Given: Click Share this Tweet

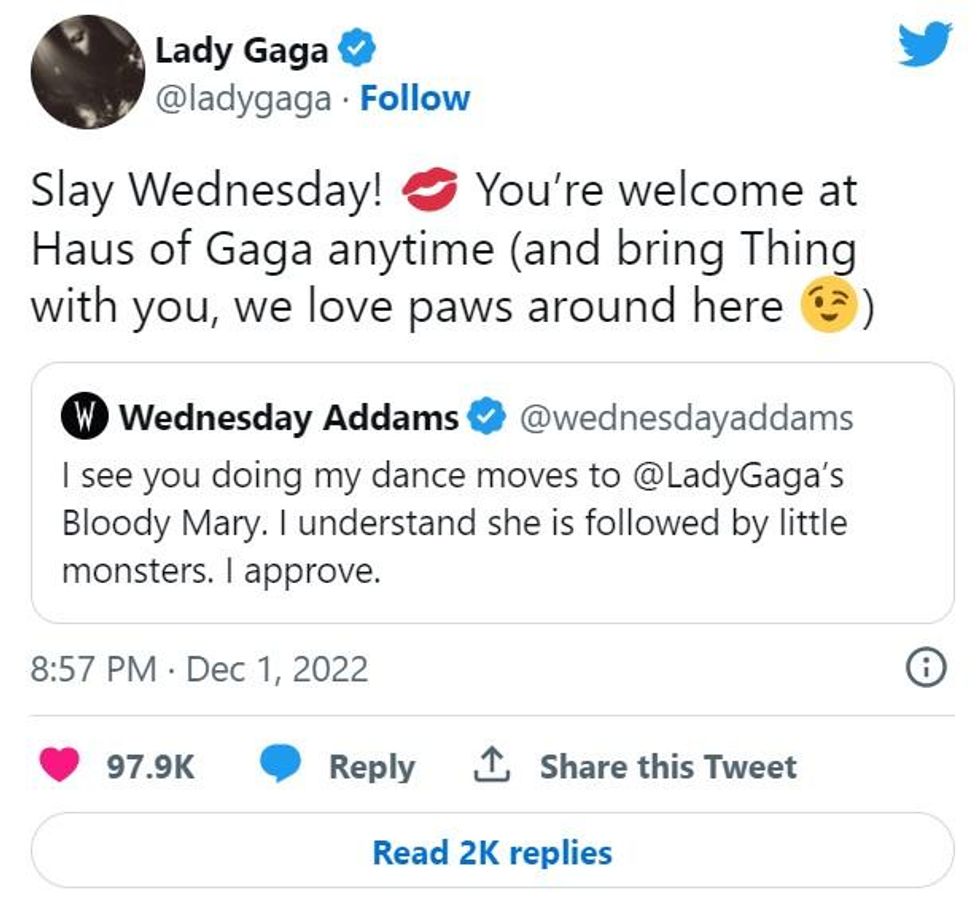Looking at the screenshot, I should 668,767.
